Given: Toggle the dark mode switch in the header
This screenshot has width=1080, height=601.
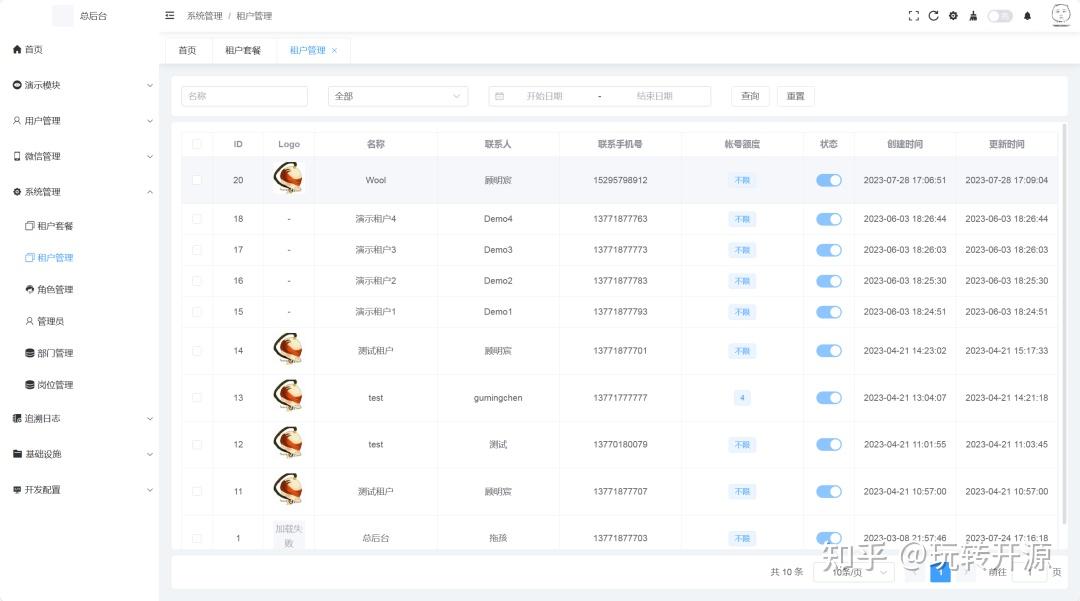Looking at the screenshot, I should (x=999, y=16).
